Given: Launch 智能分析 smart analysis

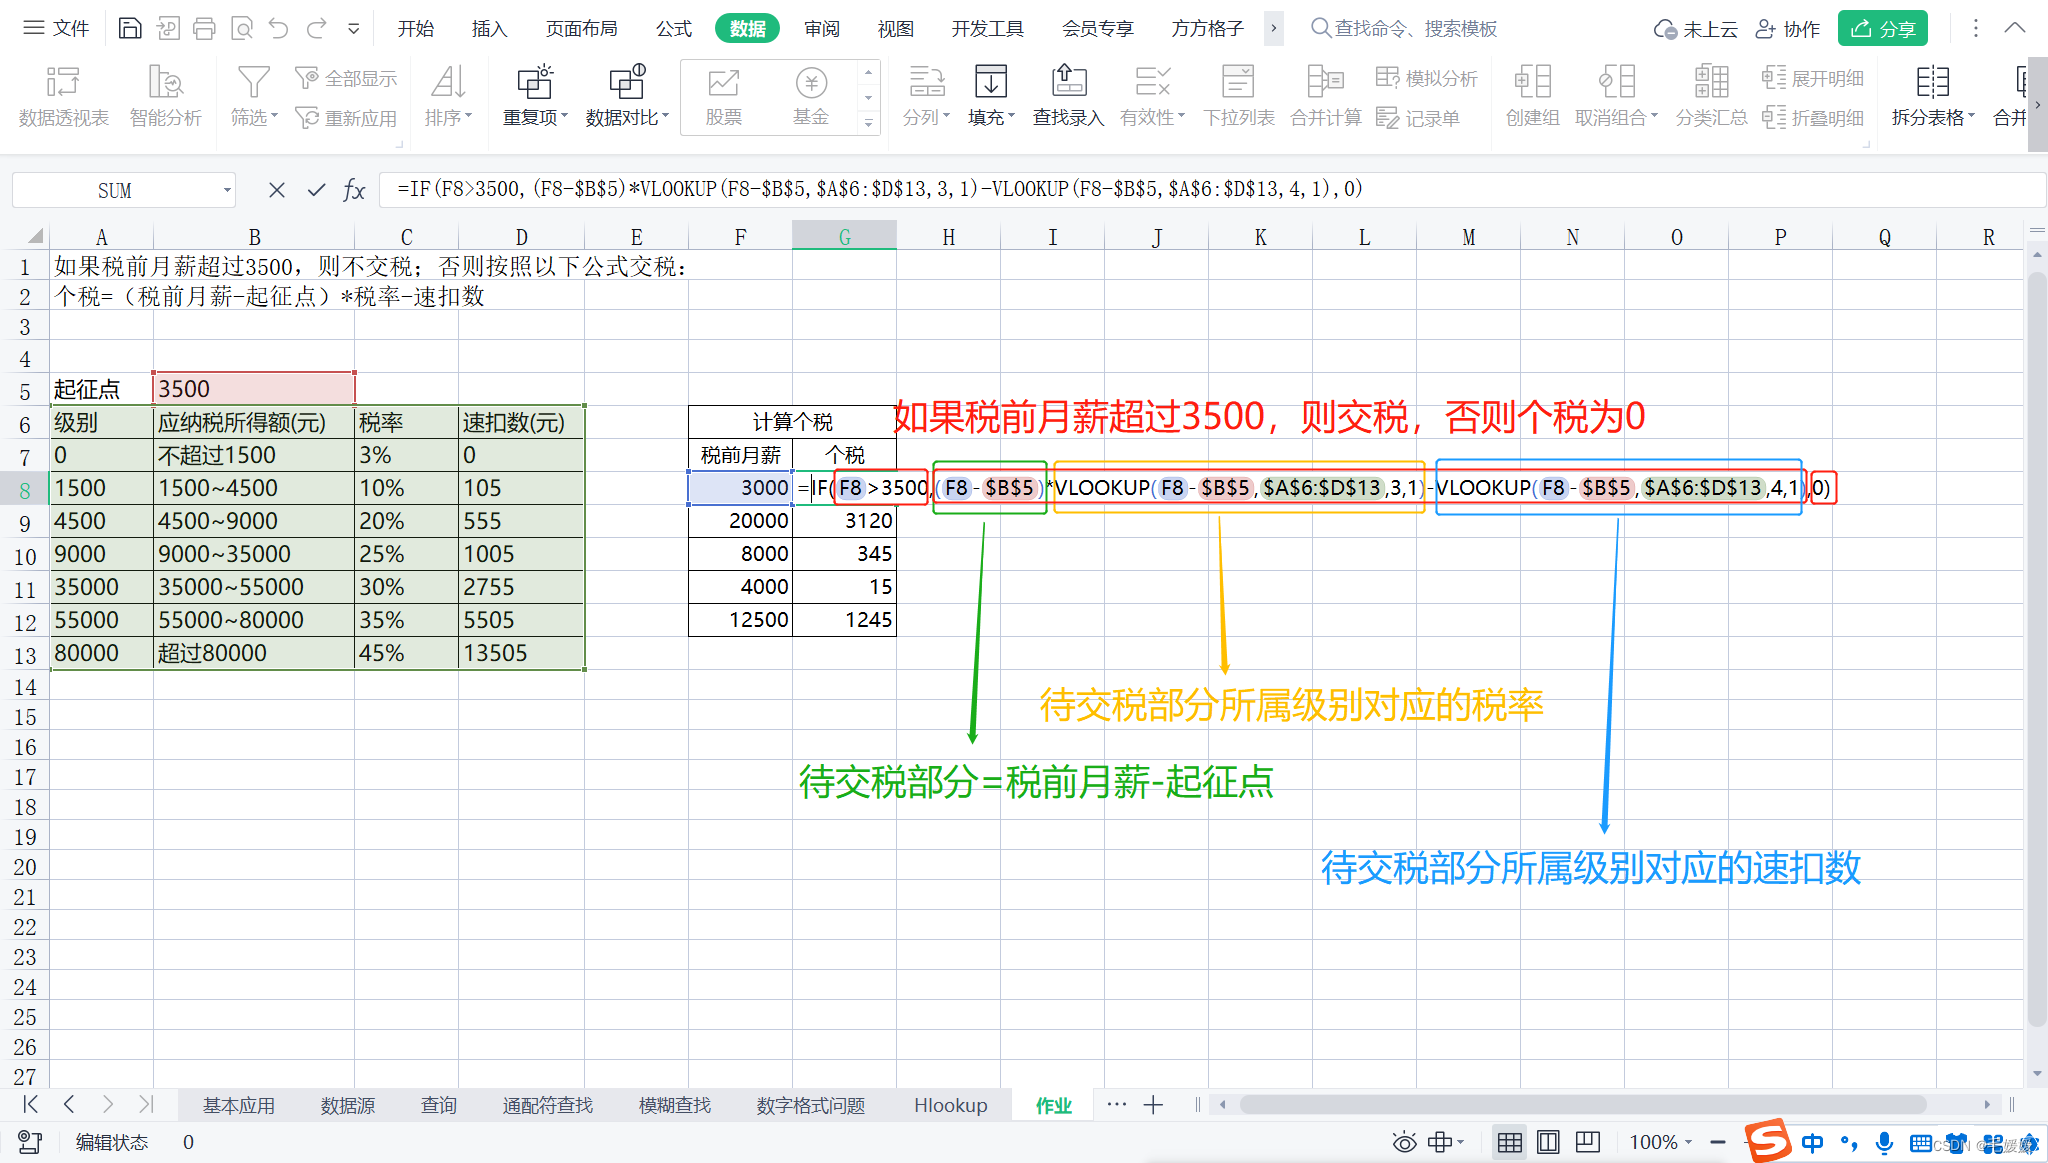Looking at the screenshot, I should click(x=166, y=96).
